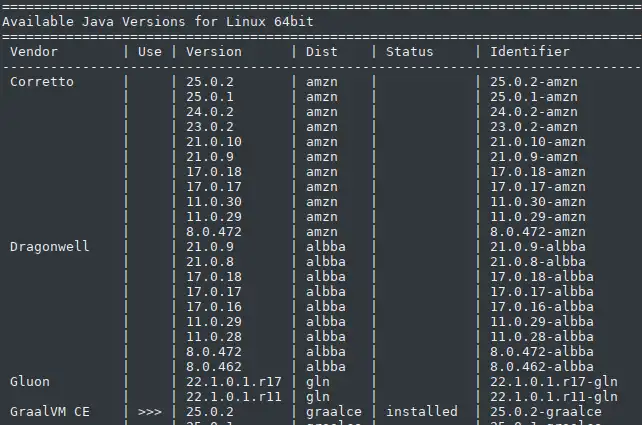Screen dimensions: 642x425
Task: Click the Identifier column header
Action: tap(530, 51)
